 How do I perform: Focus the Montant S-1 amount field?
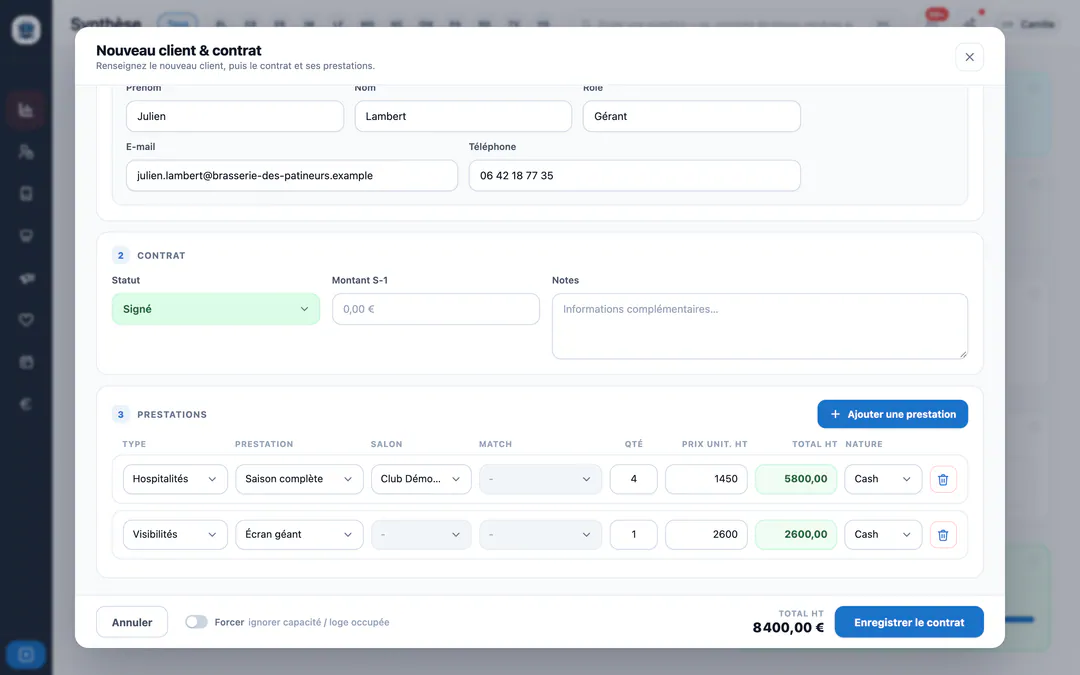point(436,309)
